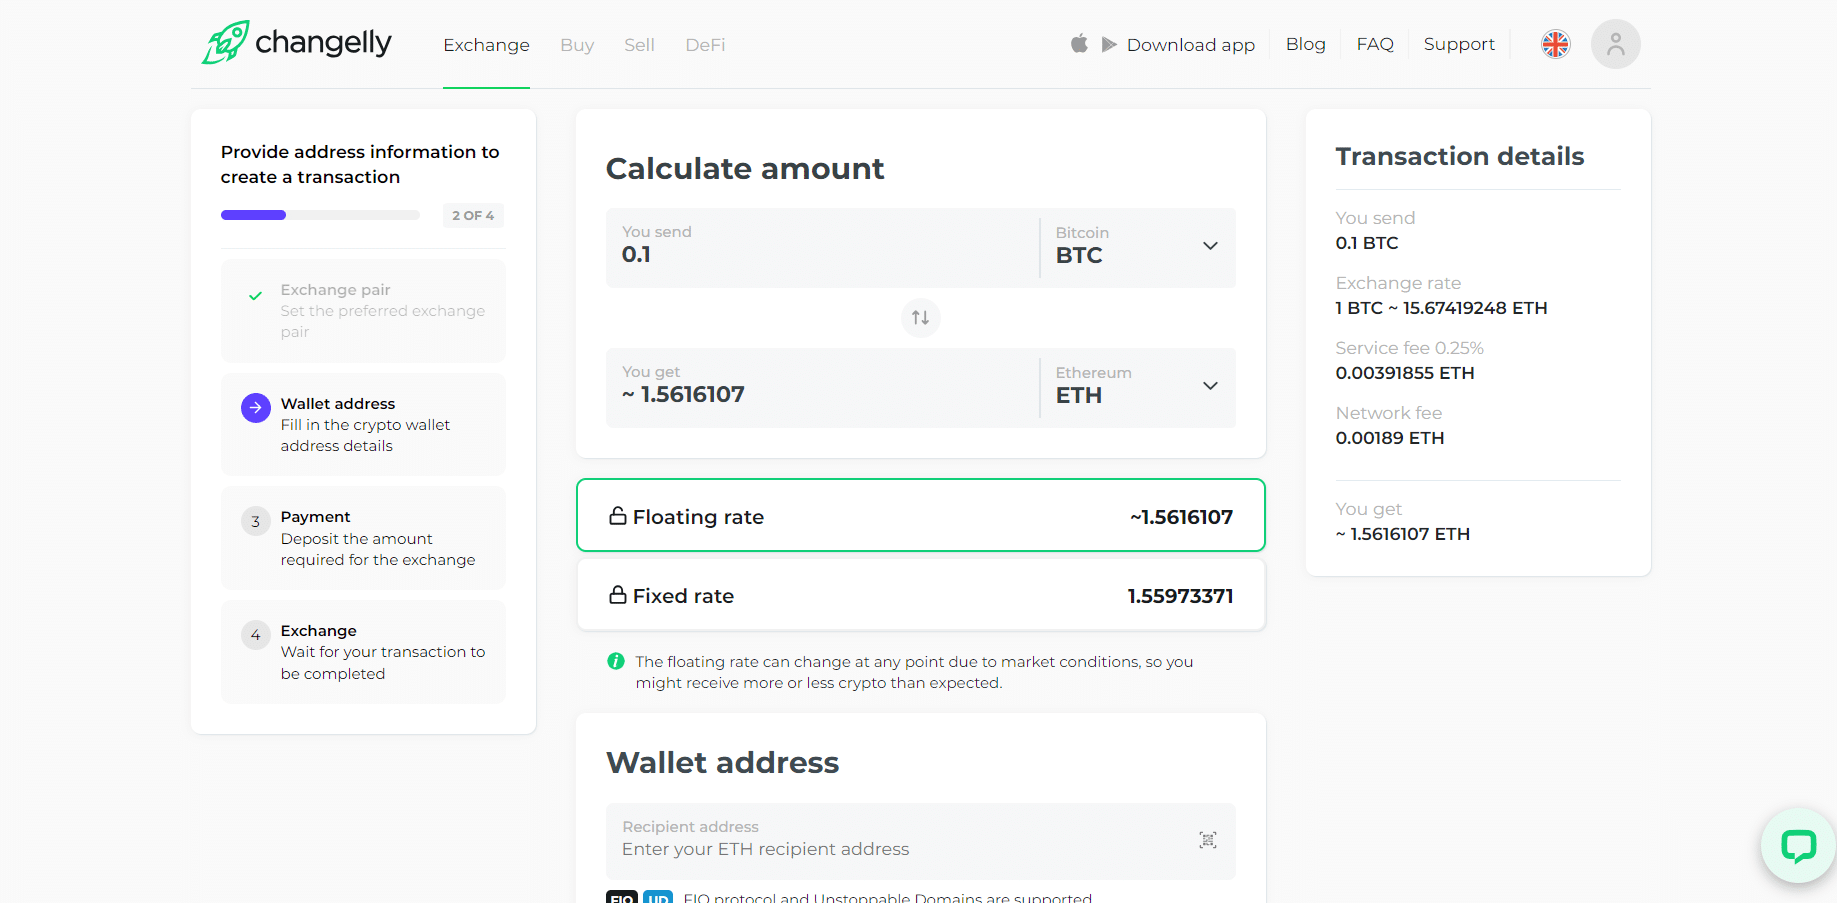Viewport: 1837px width, 903px height.
Task: Open the DeFi tab
Action: click(705, 45)
